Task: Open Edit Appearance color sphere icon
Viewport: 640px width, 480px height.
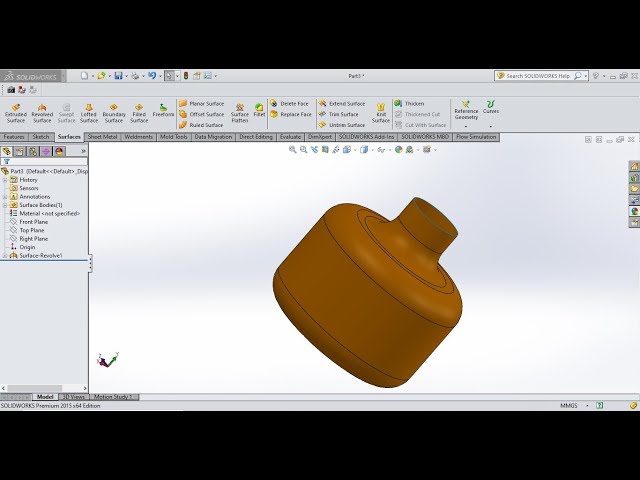Action: (x=398, y=150)
